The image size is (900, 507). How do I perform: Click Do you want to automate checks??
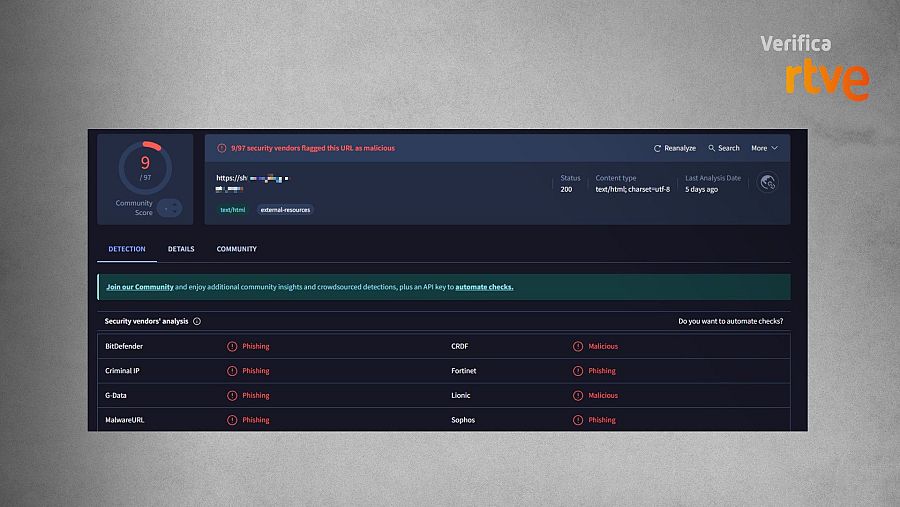[x=731, y=322]
